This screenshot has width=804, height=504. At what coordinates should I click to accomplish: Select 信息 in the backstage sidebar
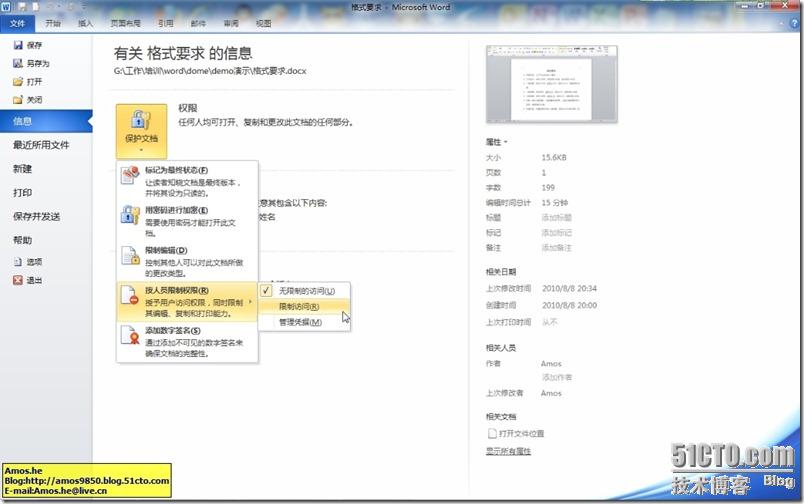click(x=46, y=121)
